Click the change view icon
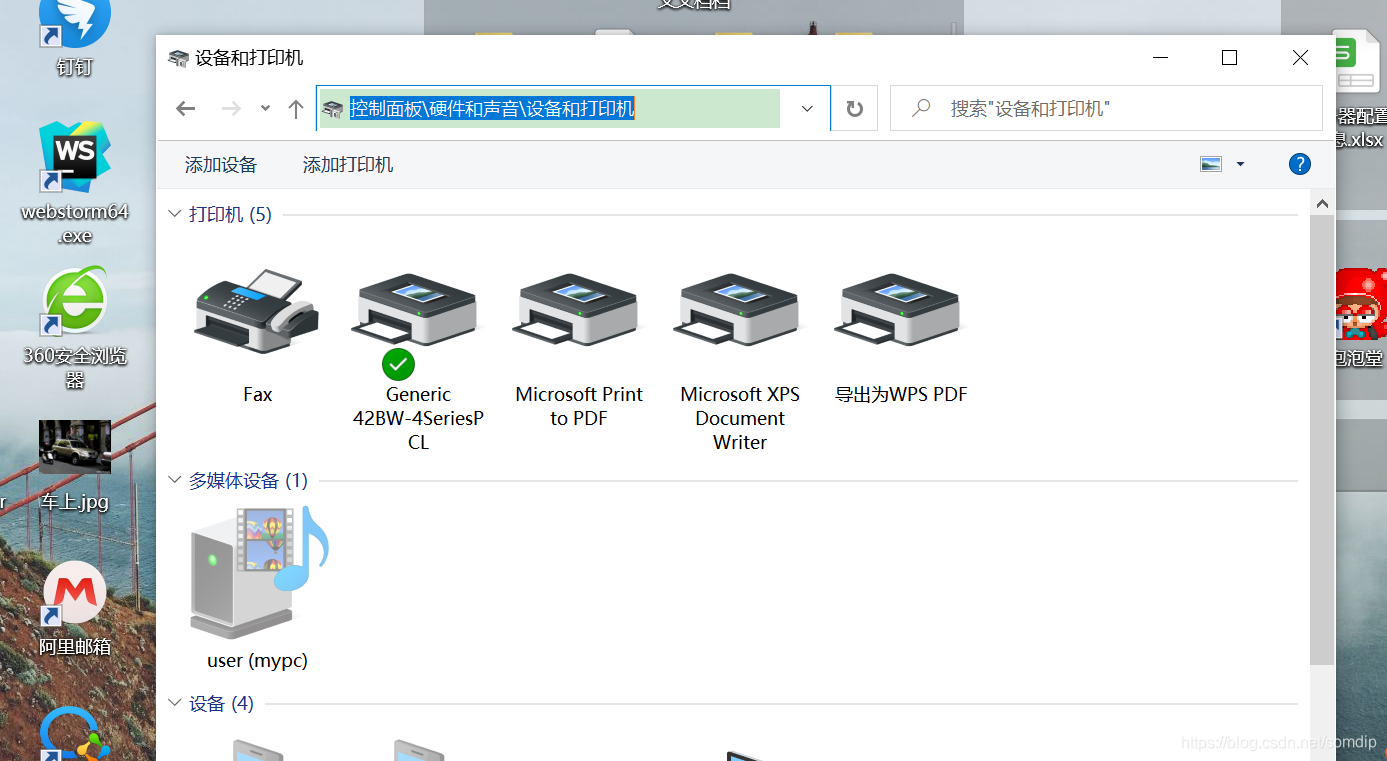Image resolution: width=1387 pixels, height=761 pixels. (x=1211, y=164)
